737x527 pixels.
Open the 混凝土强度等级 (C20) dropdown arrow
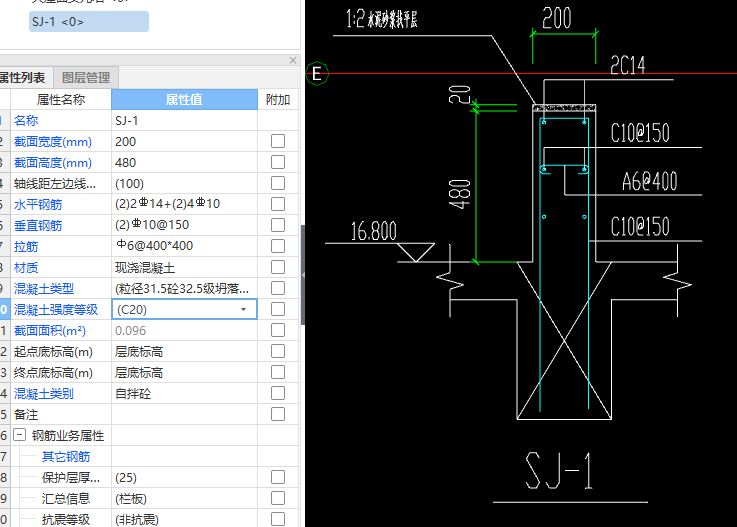pyautogui.click(x=243, y=310)
